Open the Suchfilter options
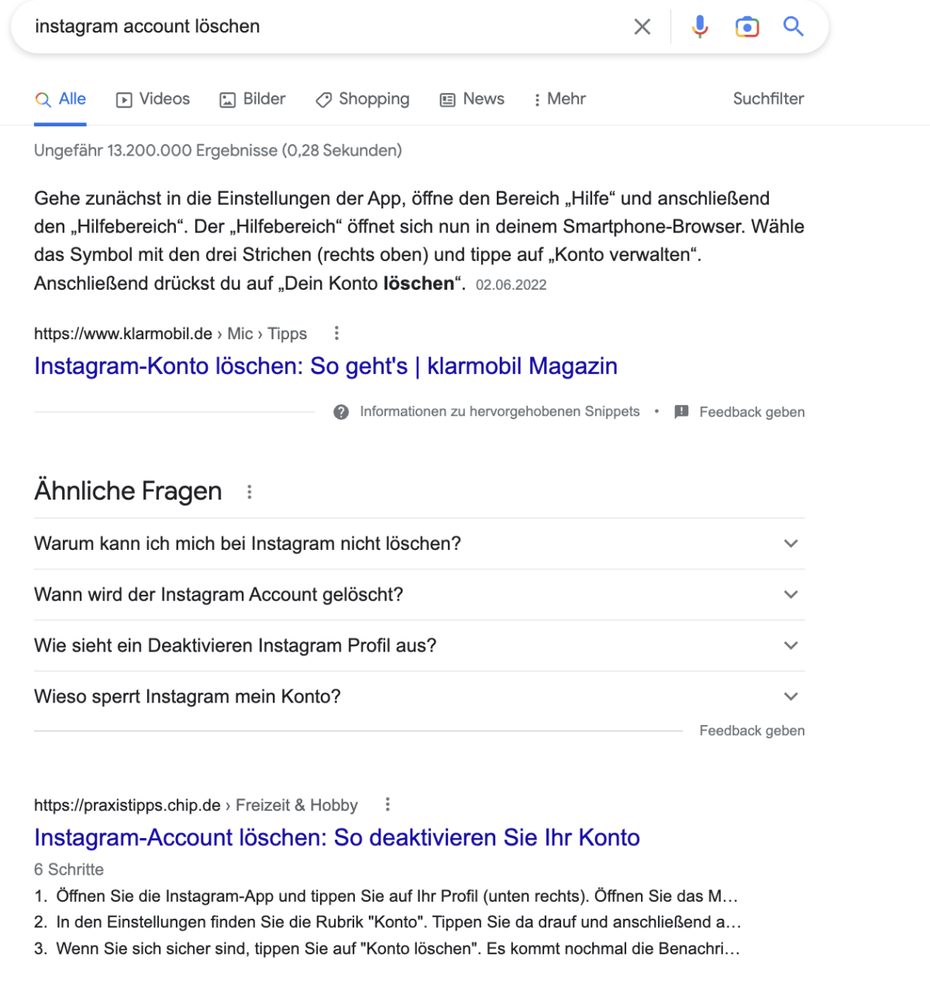Image resolution: width=930 pixels, height=983 pixels. click(x=768, y=99)
